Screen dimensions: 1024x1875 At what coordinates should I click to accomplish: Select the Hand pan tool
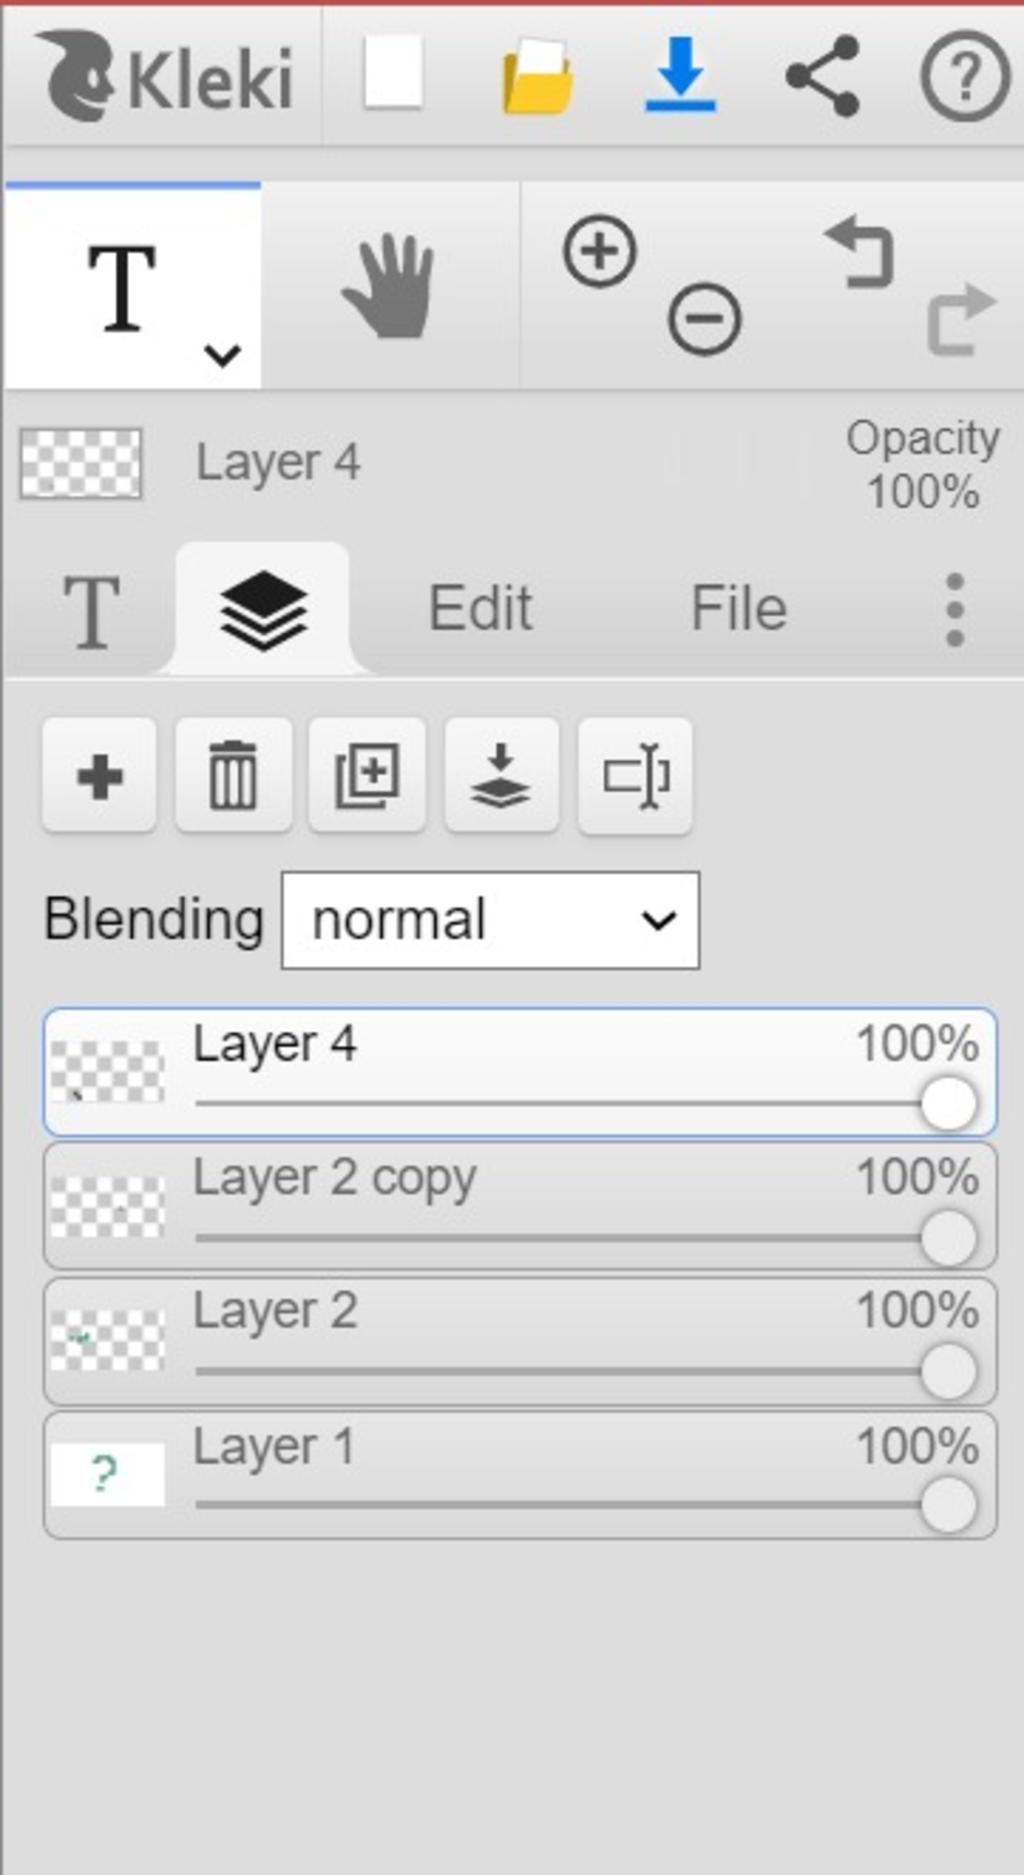[x=389, y=287]
